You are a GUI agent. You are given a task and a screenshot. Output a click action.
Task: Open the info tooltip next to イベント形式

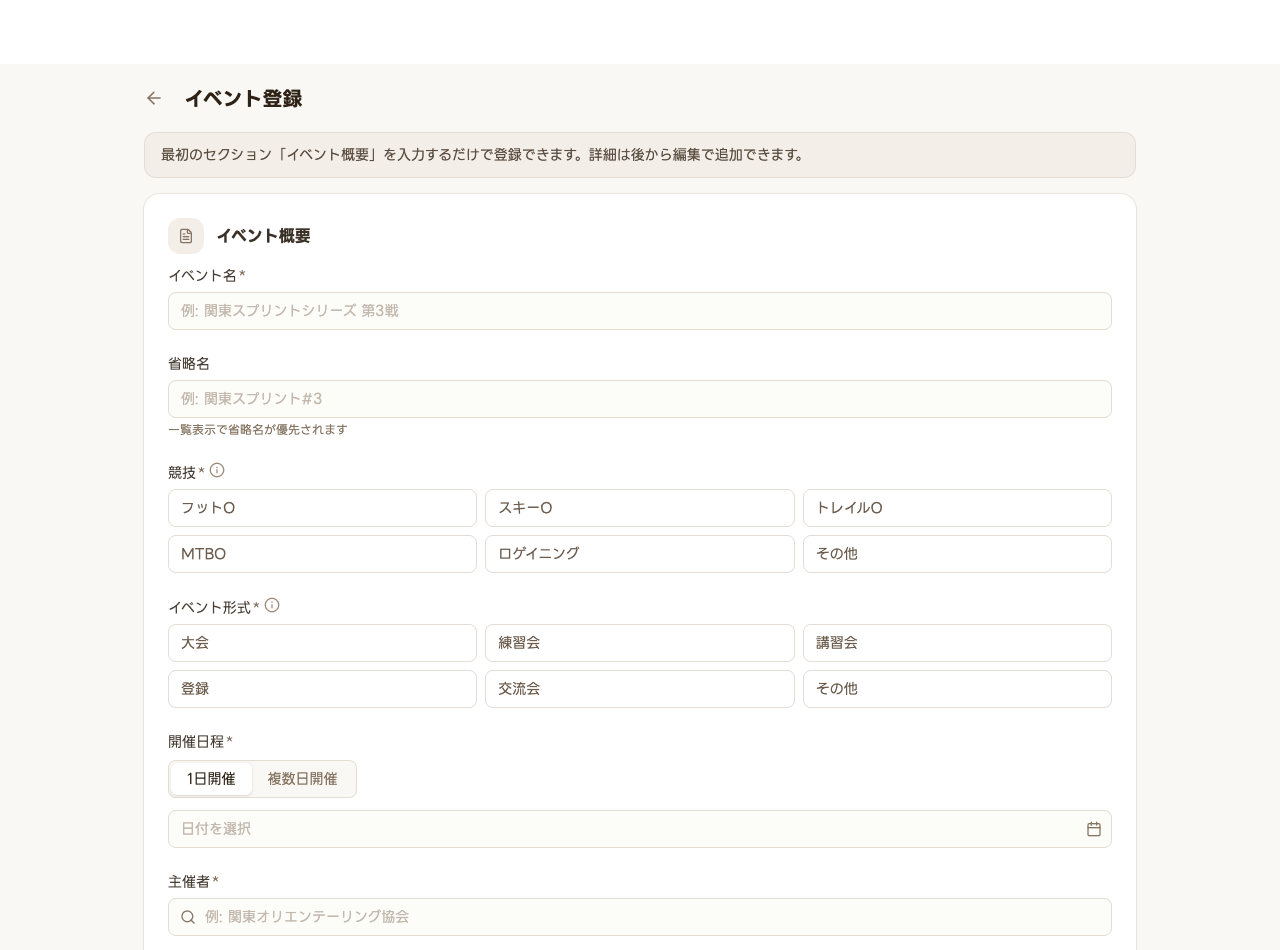273,605
